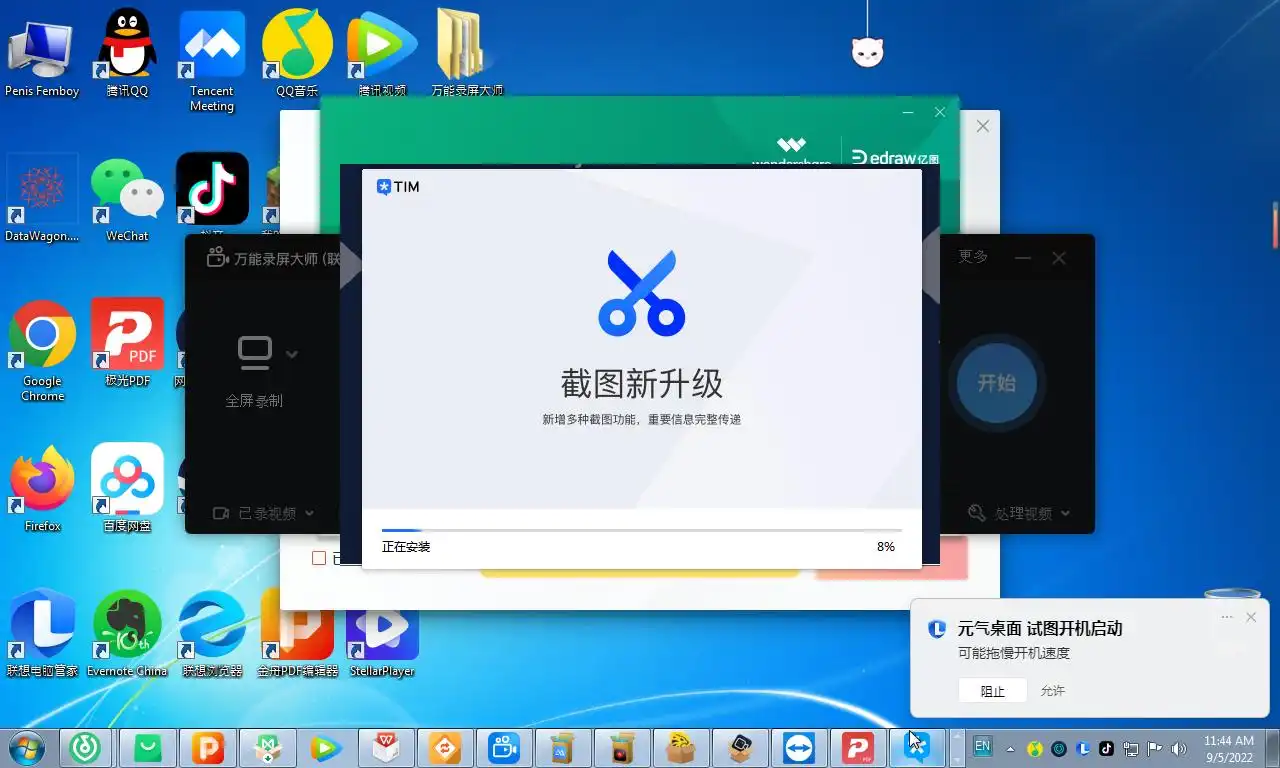Select the 全屏录制 monitor icon
This screenshot has width=1280, height=768.
254,353
